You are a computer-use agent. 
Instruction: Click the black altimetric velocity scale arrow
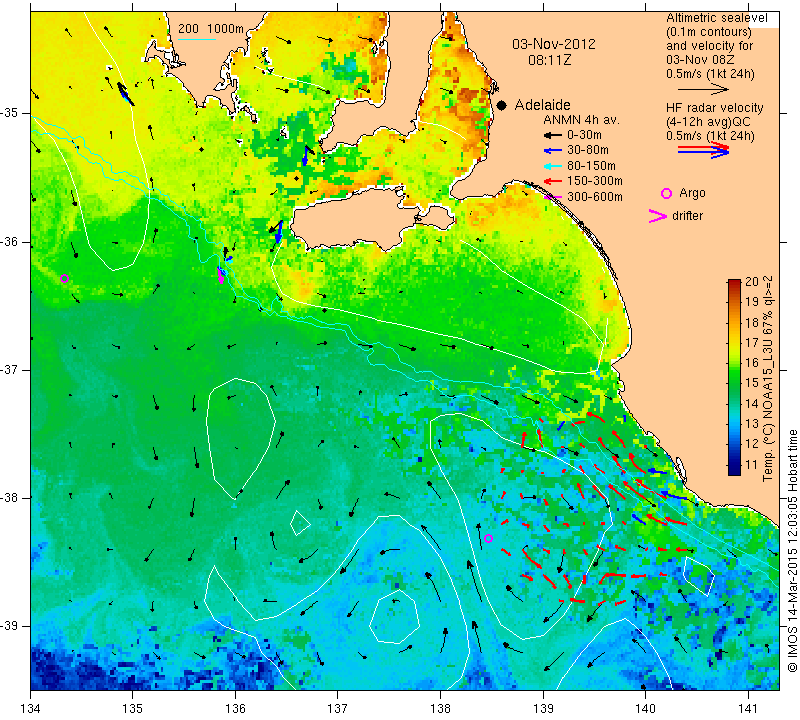703,89
